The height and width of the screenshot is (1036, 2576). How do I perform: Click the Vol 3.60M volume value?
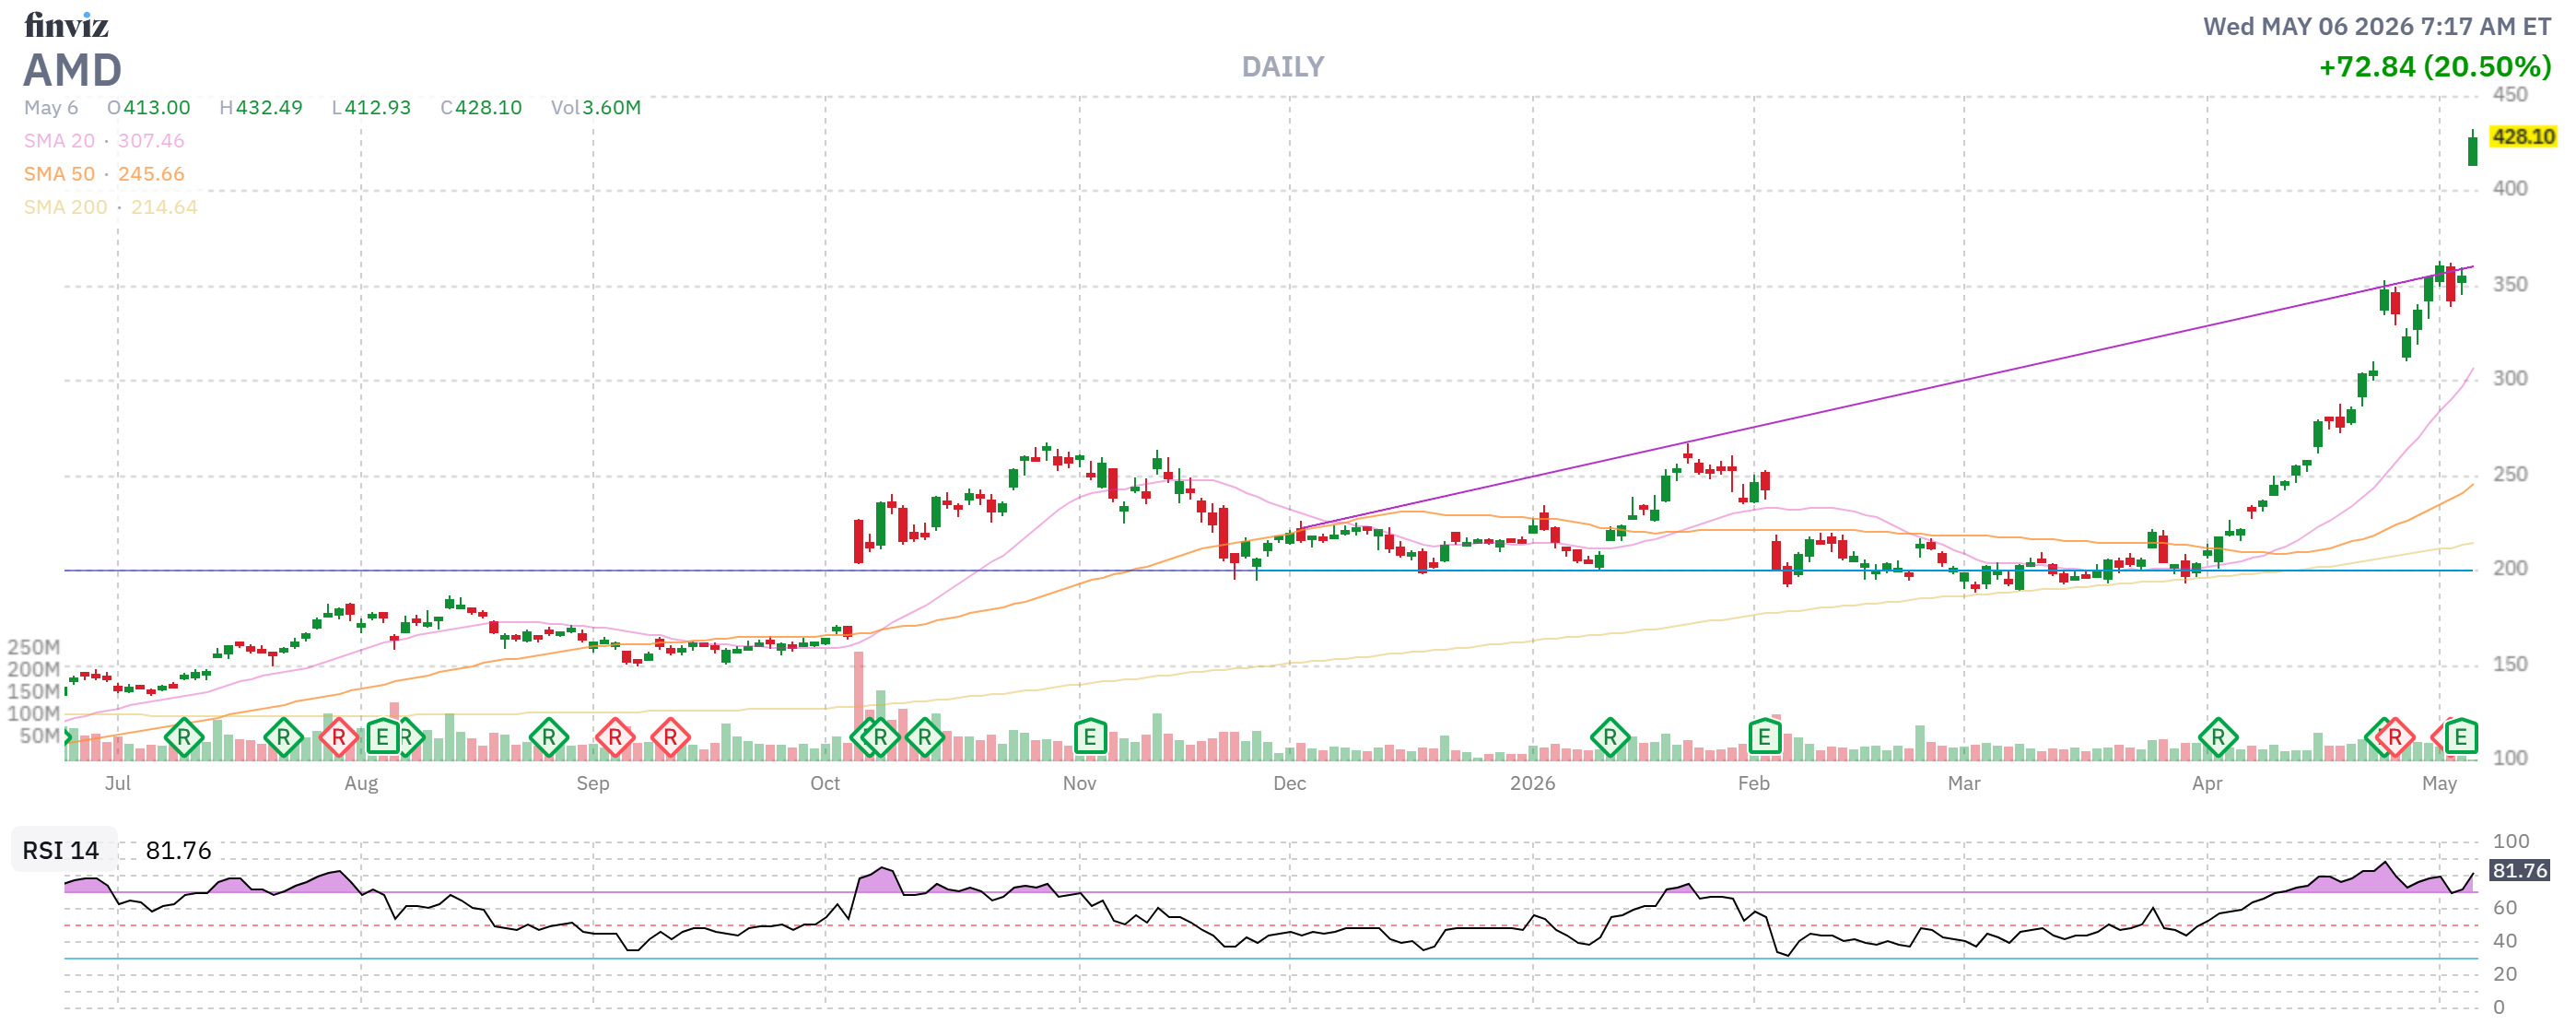[596, 108]
